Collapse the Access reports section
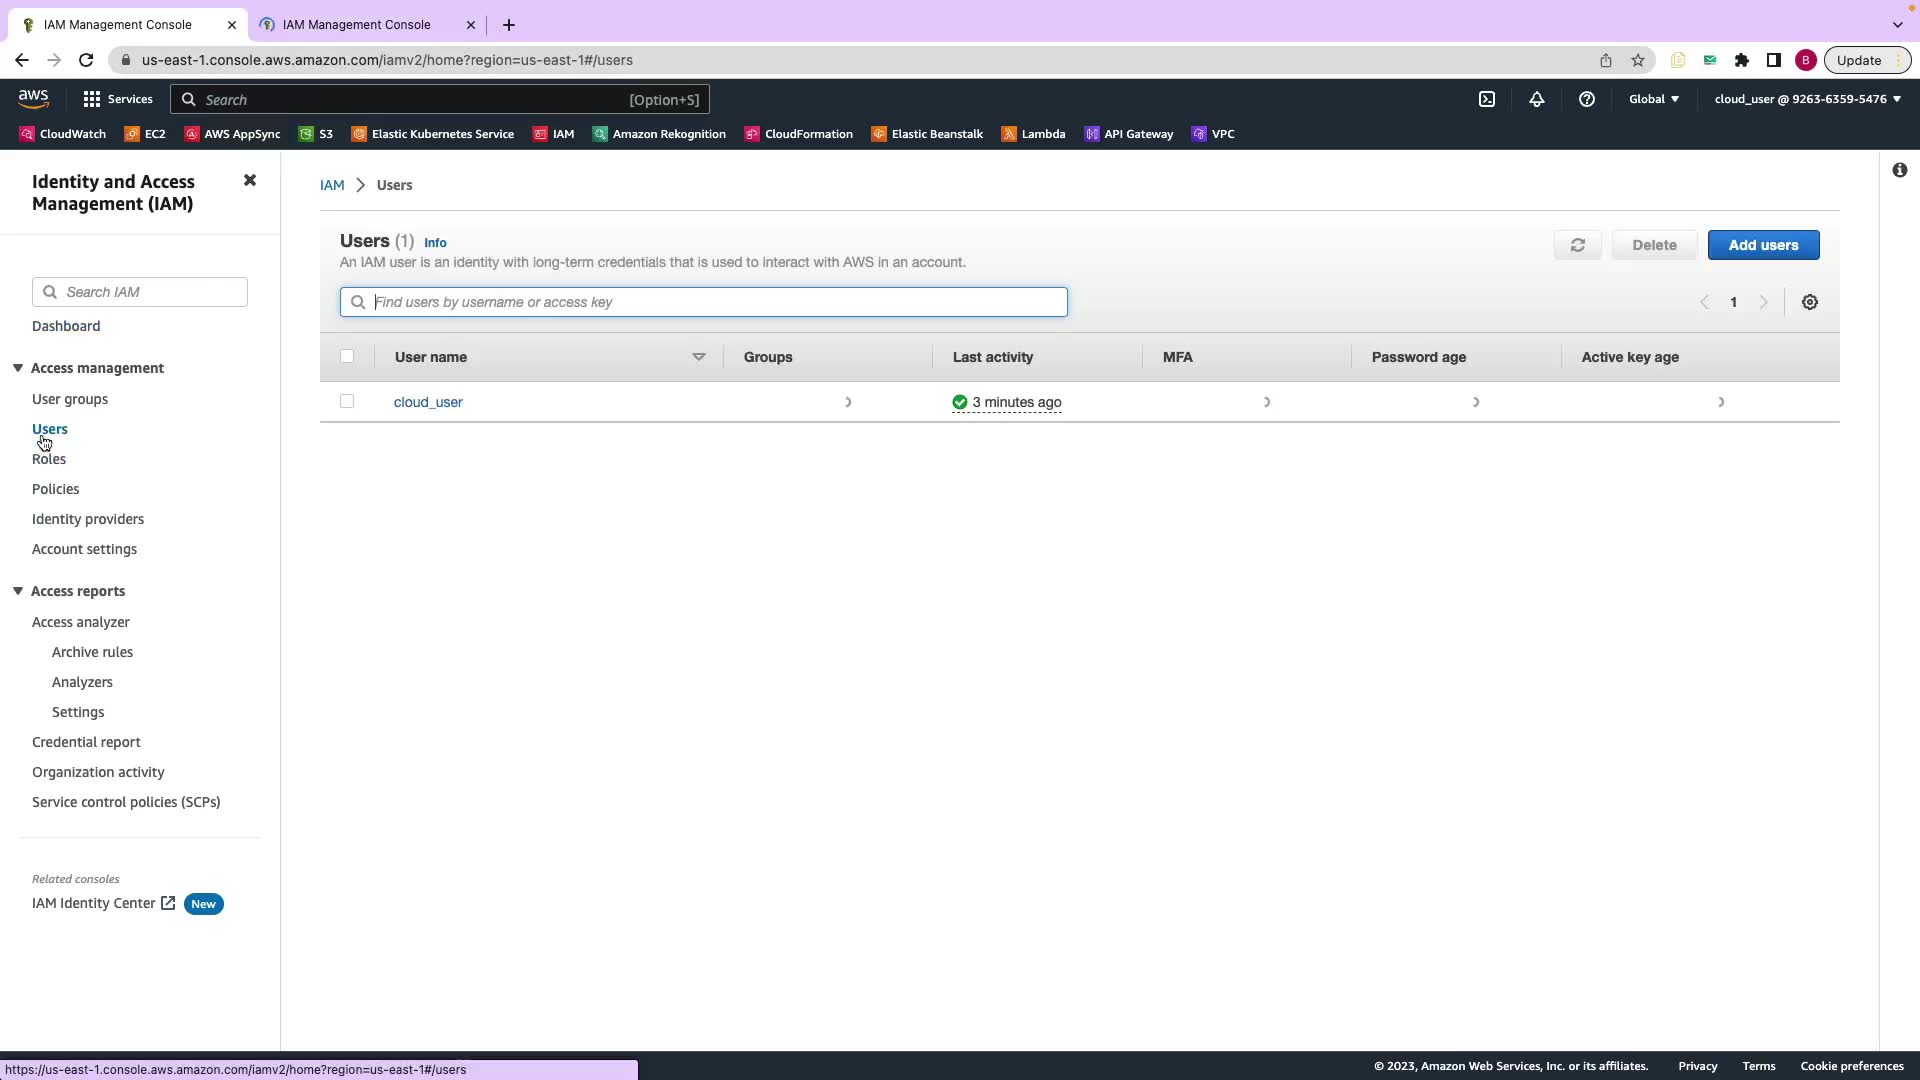The image size is (1920, 1080). click(x=18, y=591)
